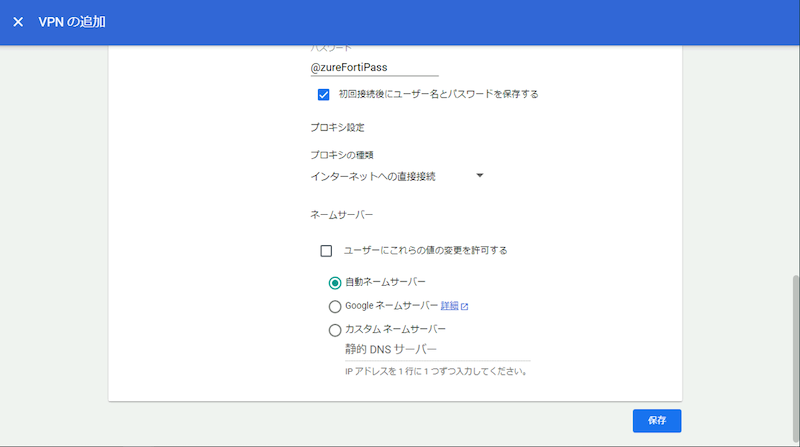
Task: Focus the password field containing @zureFortiPass
Action: point(374,67)
